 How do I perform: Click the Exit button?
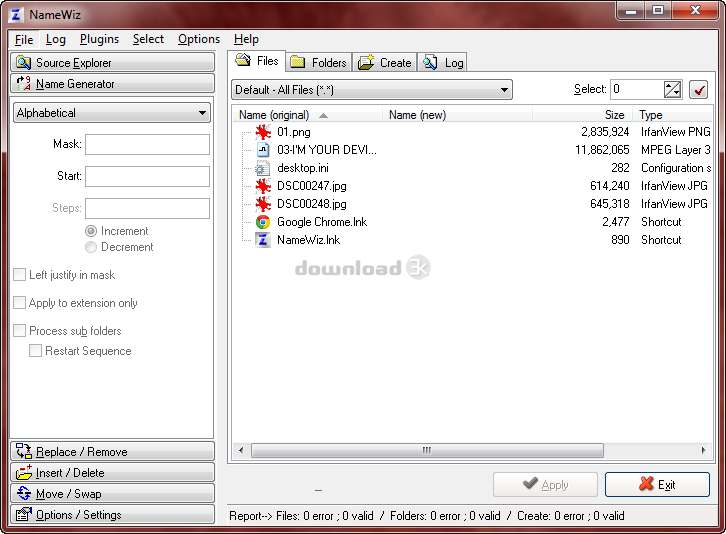pos(657,484)
